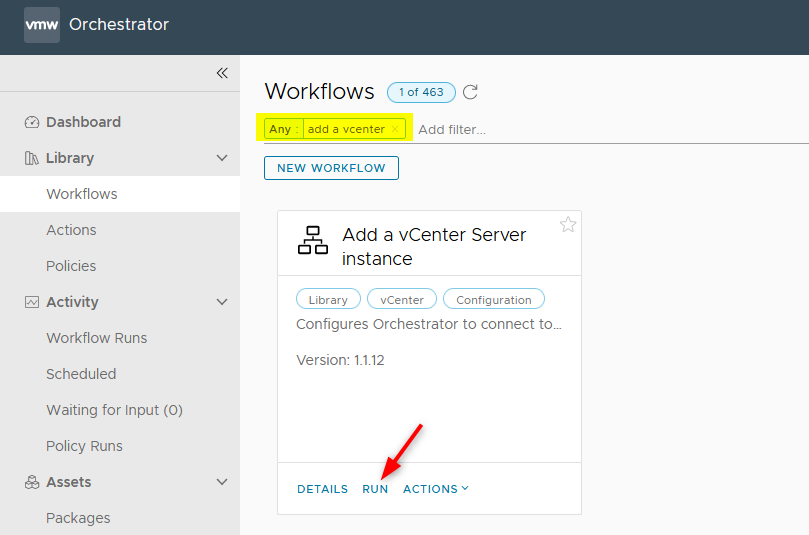The height and width of the screenshot is (535, 809).
Task: Collapse the sidebar with double chevron icon
Action: click(x=222, y=73)
